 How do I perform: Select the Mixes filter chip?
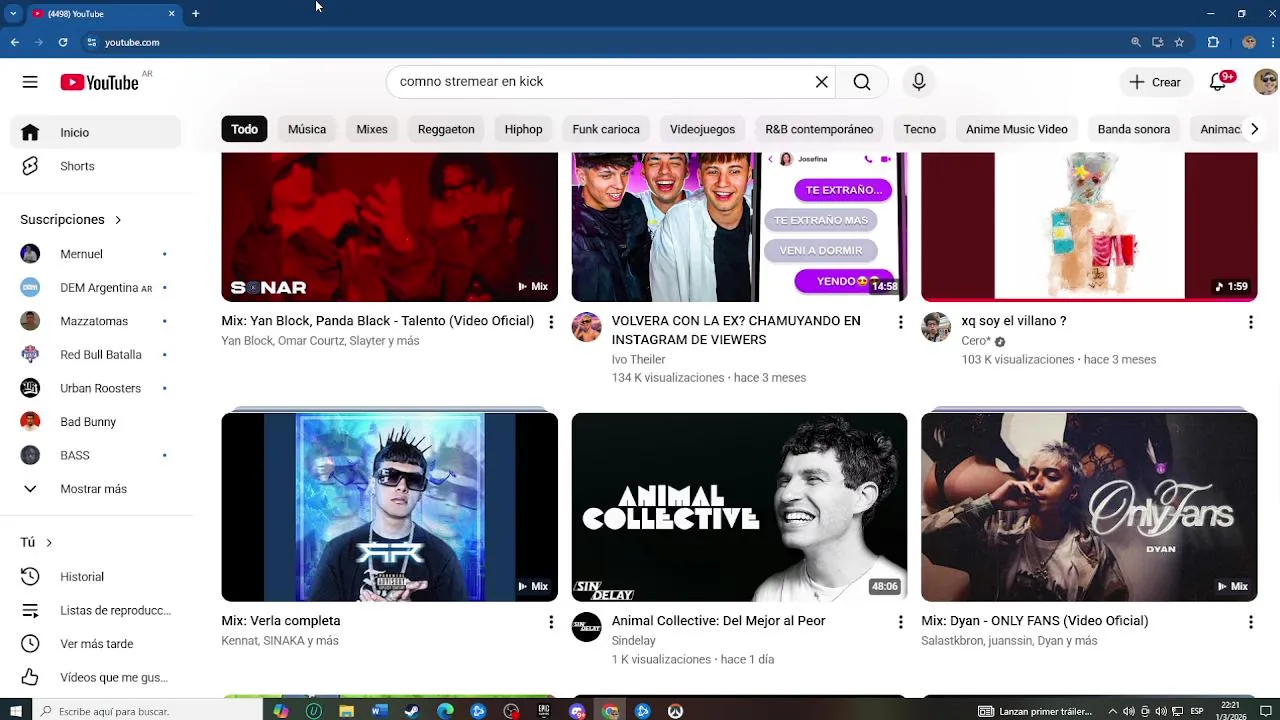coord(372,129)
